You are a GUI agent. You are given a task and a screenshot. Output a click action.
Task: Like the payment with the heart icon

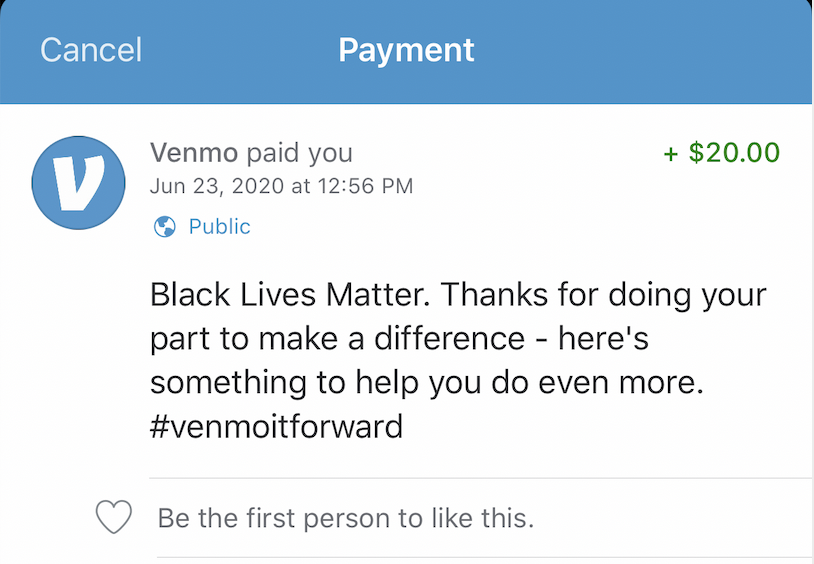click(x=114, y=517)
